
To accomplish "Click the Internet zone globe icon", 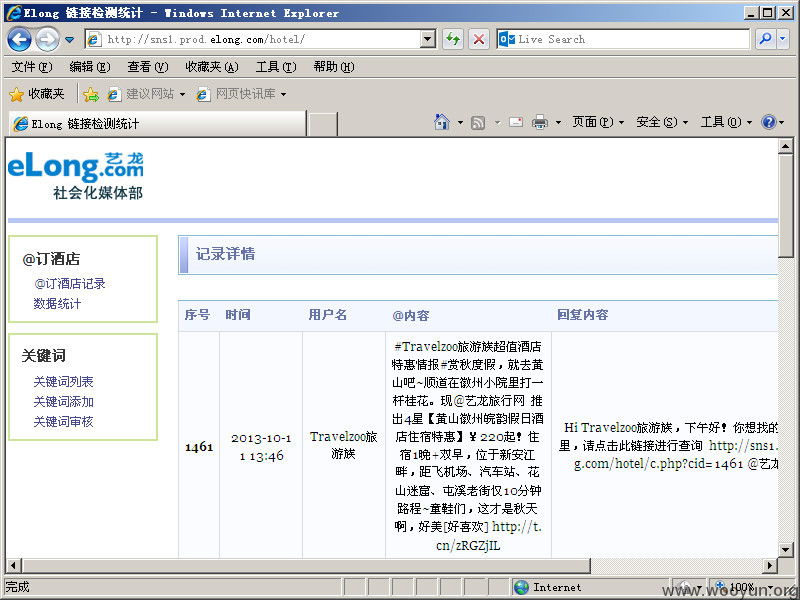I will point(521,587).
